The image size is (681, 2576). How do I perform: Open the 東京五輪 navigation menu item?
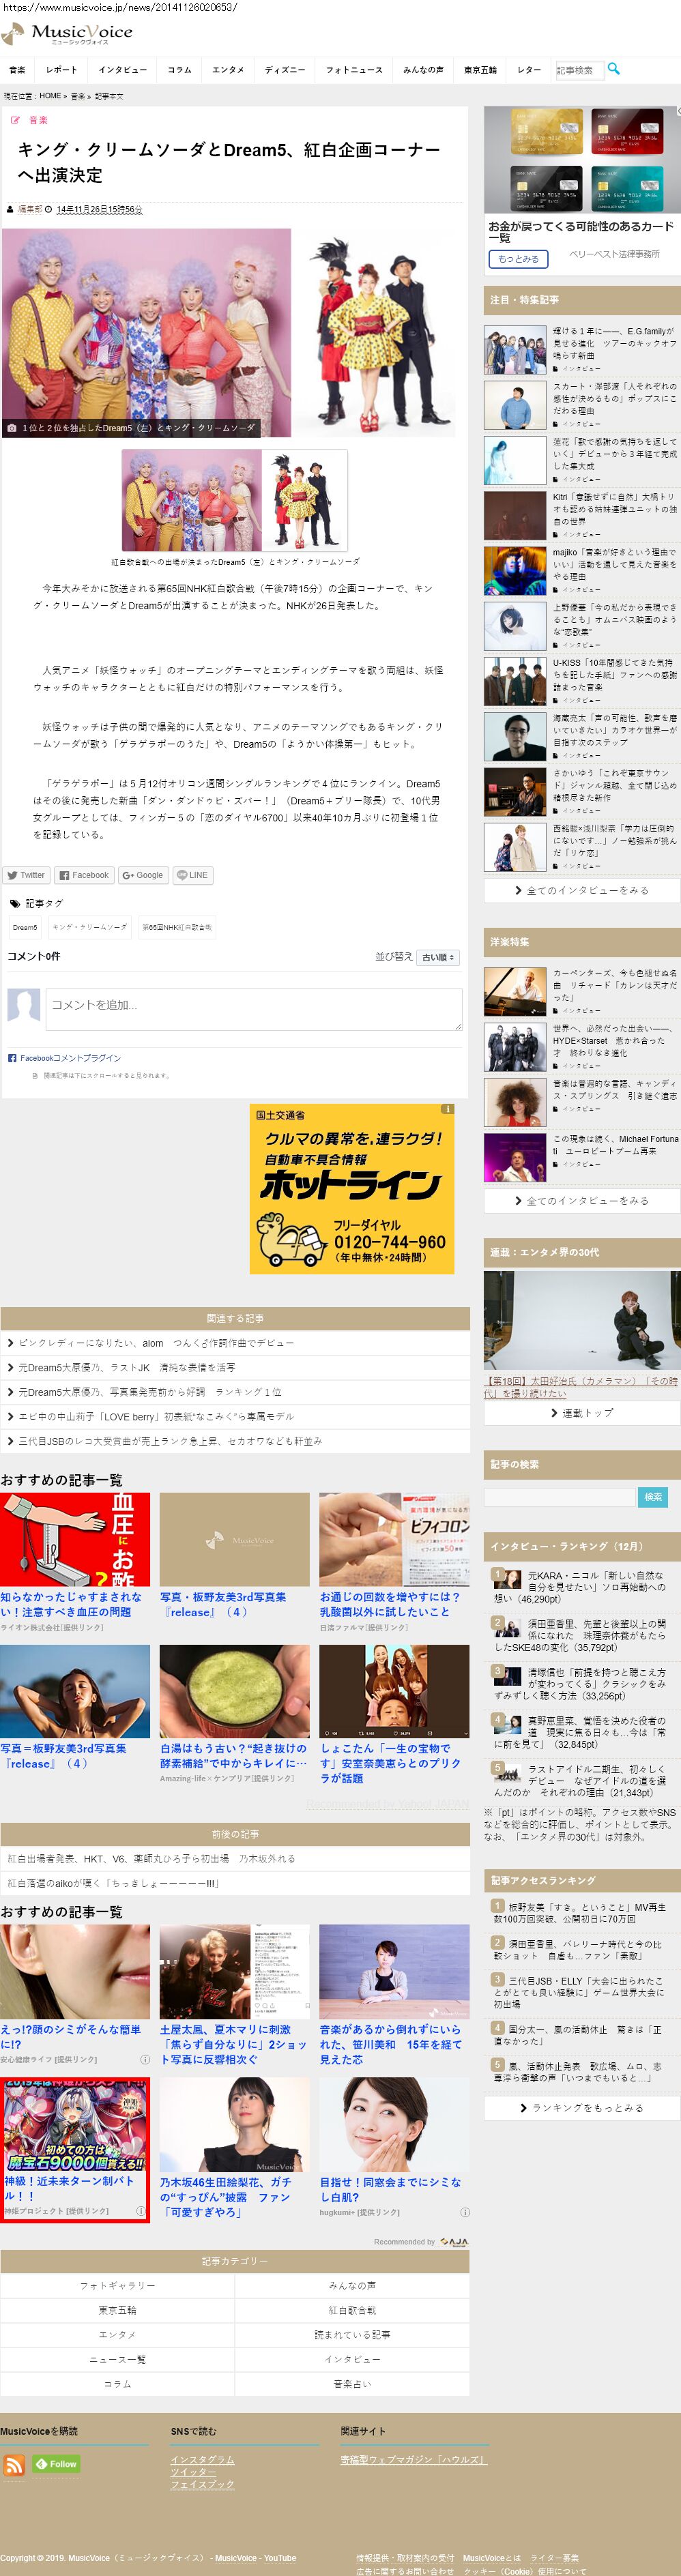pos(480,70)
